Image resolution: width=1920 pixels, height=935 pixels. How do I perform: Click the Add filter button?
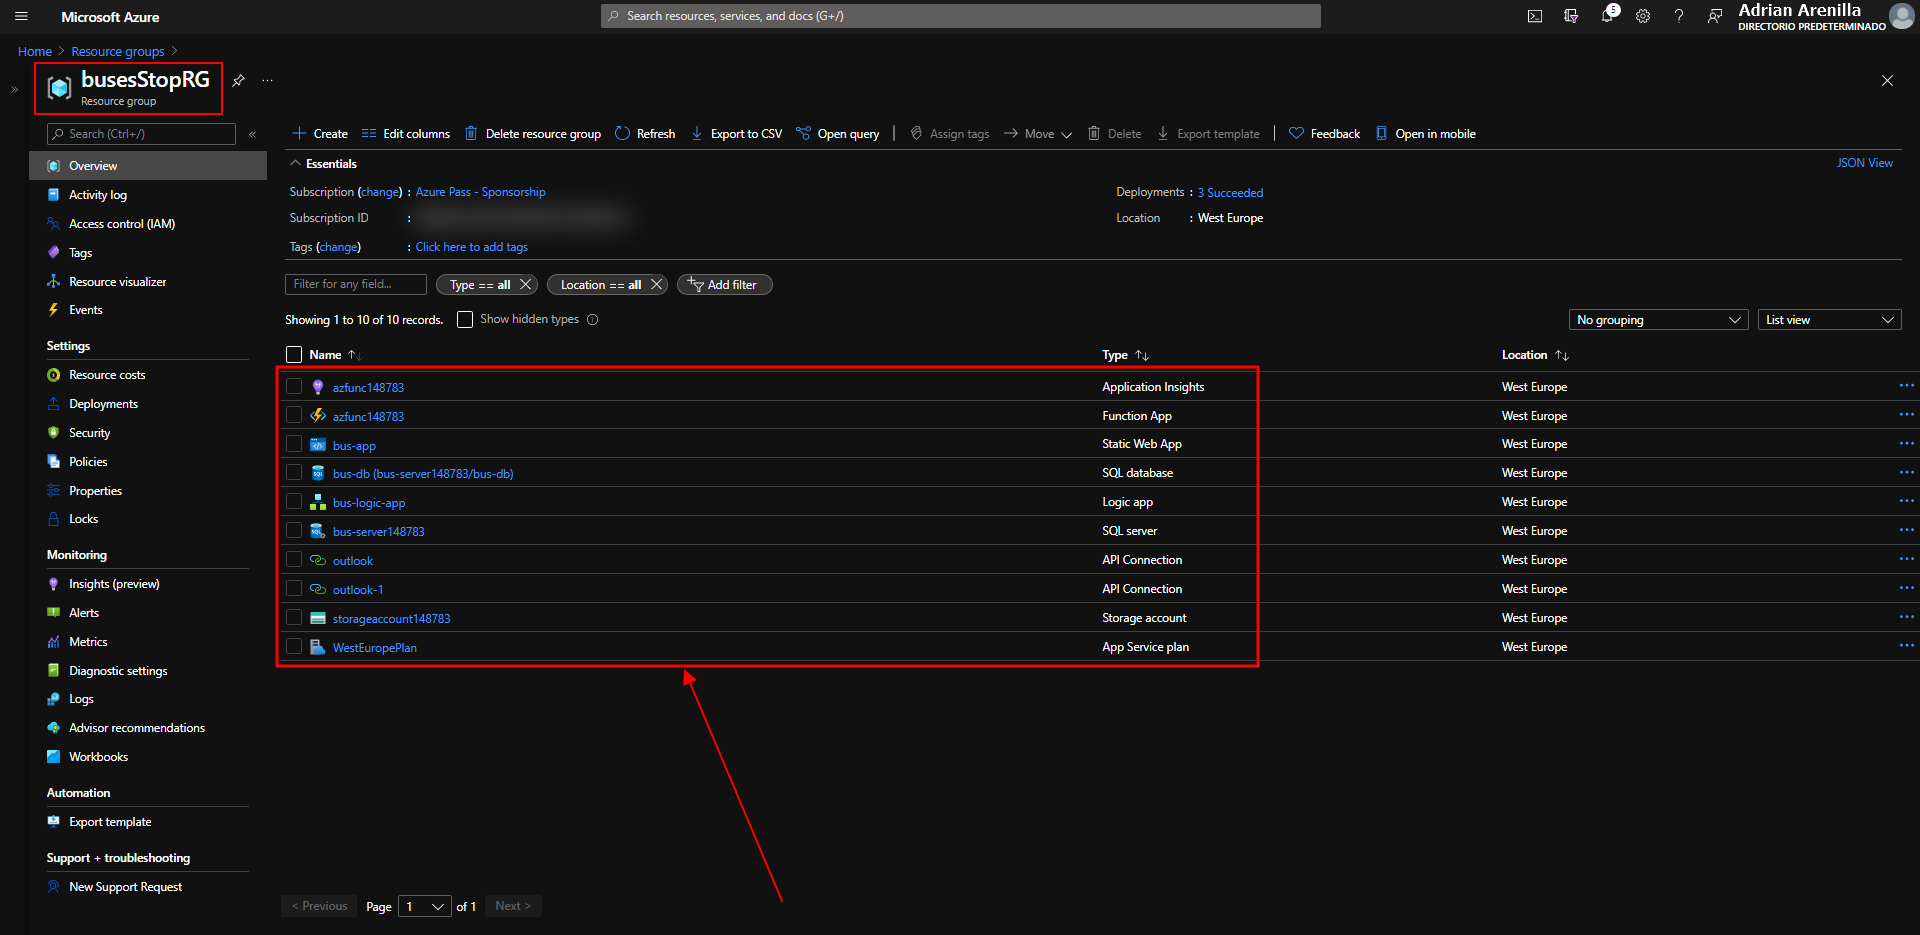pyautogui.click(x=724, y=284)
